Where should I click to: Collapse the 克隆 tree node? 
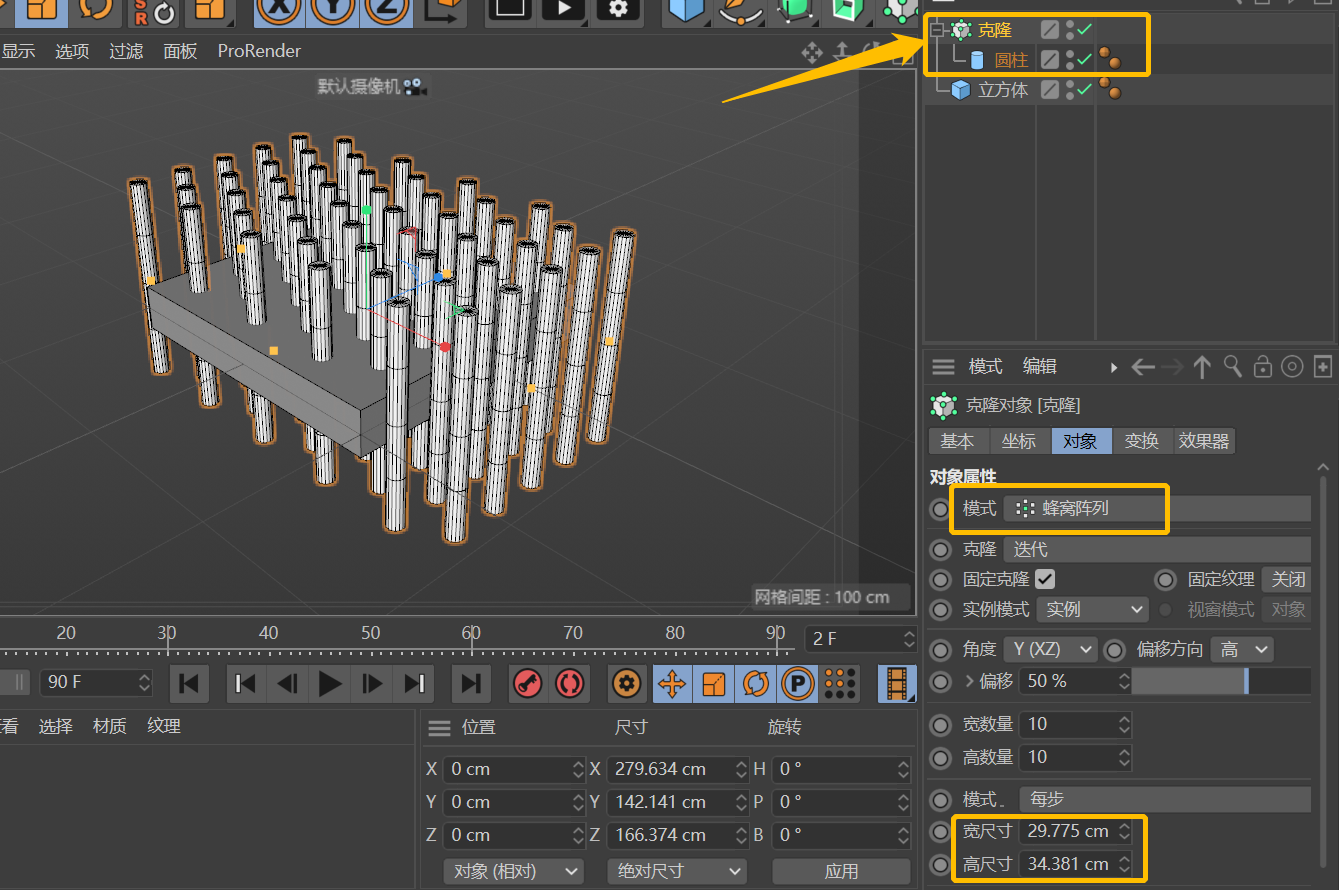pos(937,31)
